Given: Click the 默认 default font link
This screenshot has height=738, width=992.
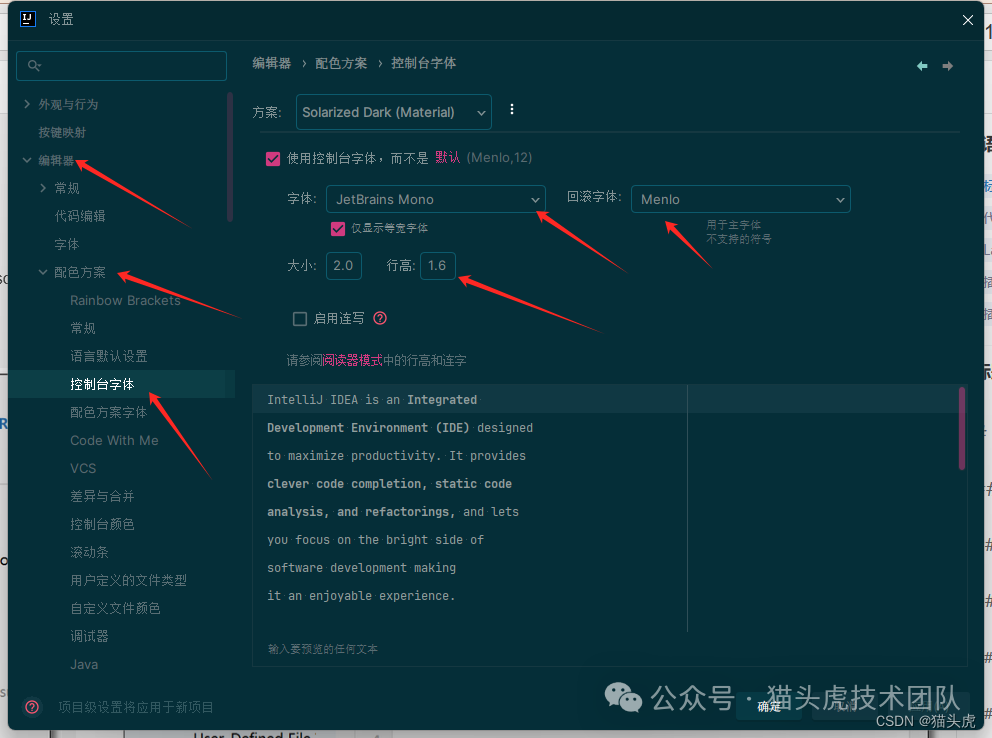Looking at the screenshot, I should (447, 157).
